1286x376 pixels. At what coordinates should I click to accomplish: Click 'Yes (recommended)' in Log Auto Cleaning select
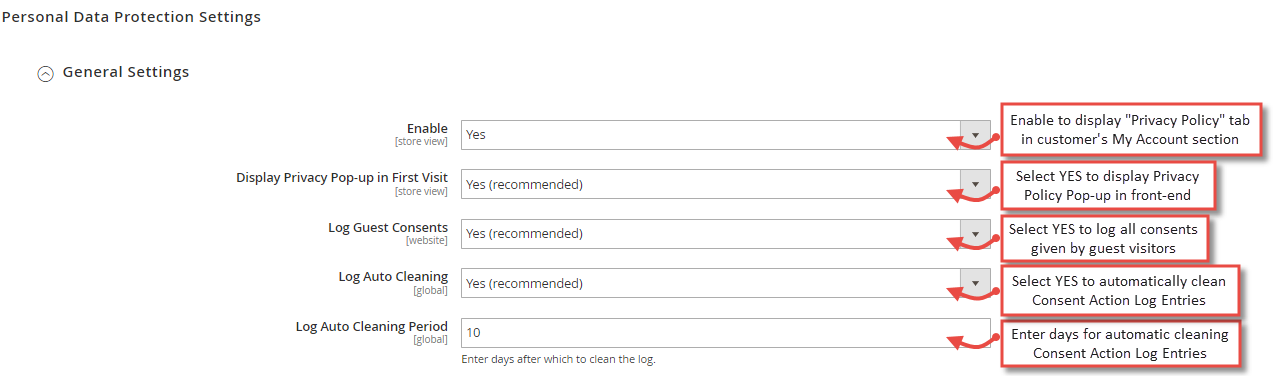pos(524,283)
